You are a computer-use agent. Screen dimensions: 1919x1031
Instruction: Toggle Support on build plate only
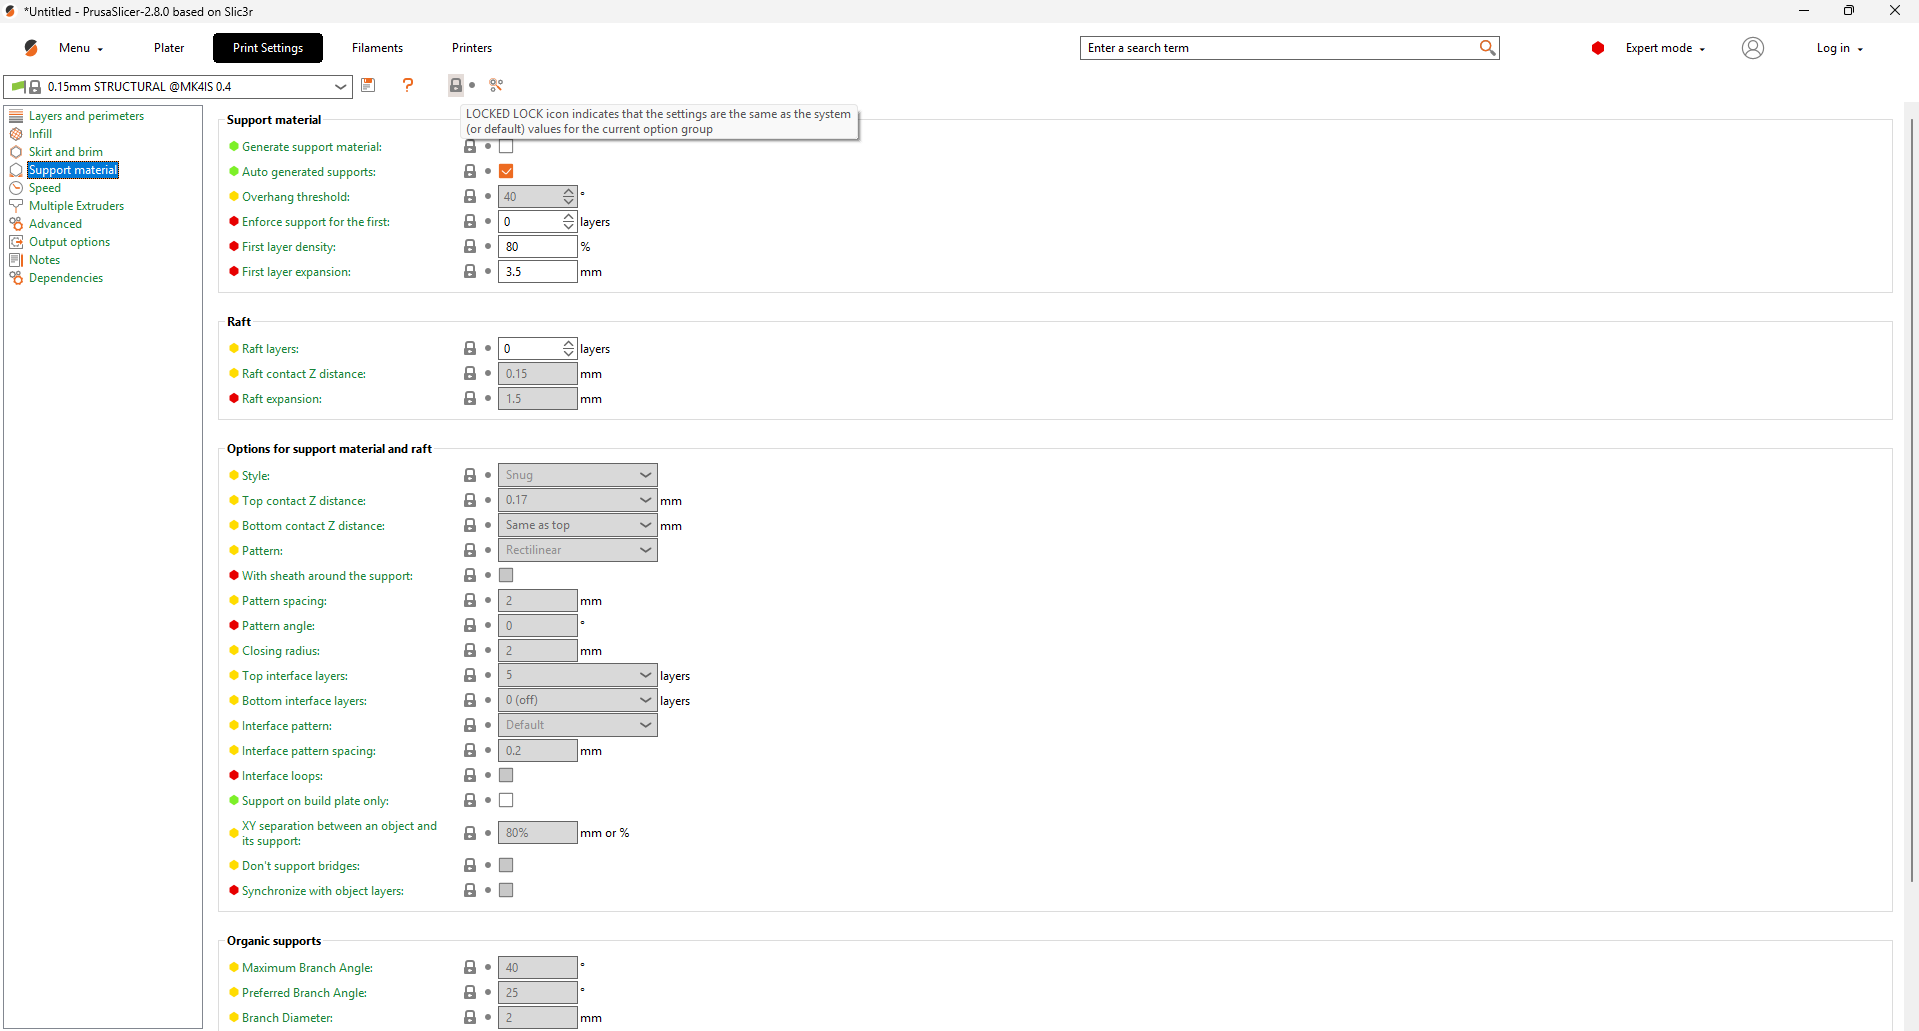click(506, 801)
